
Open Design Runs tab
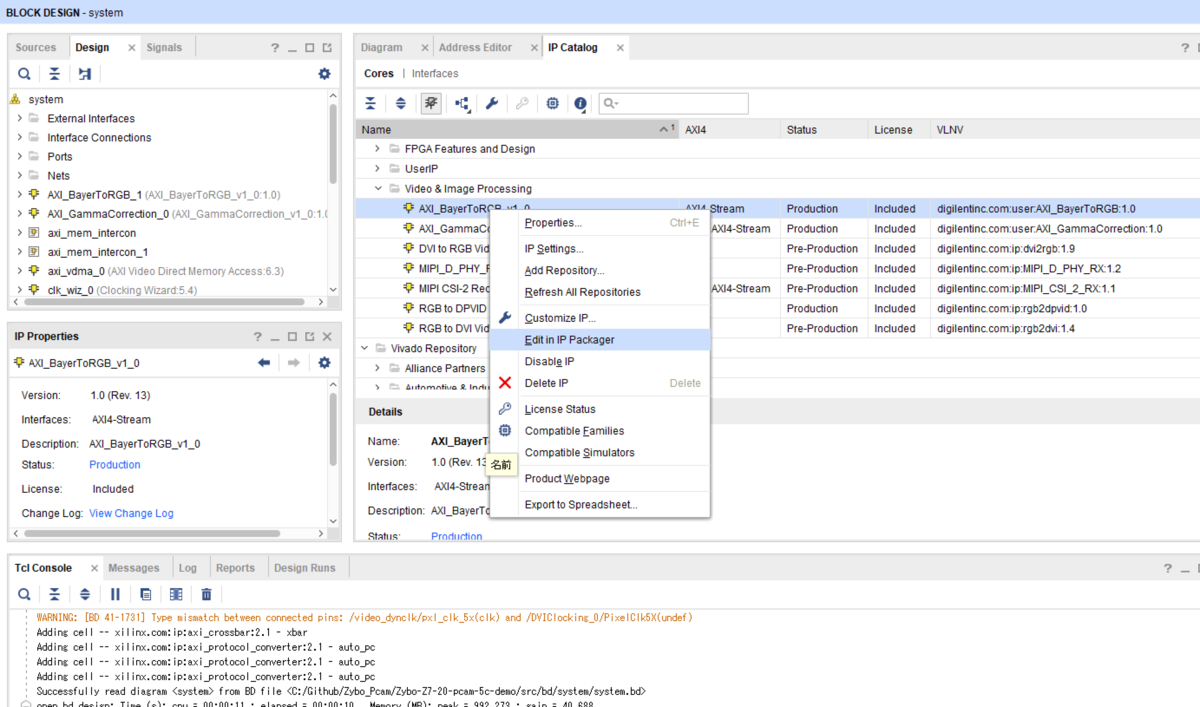tap(305, 568)
